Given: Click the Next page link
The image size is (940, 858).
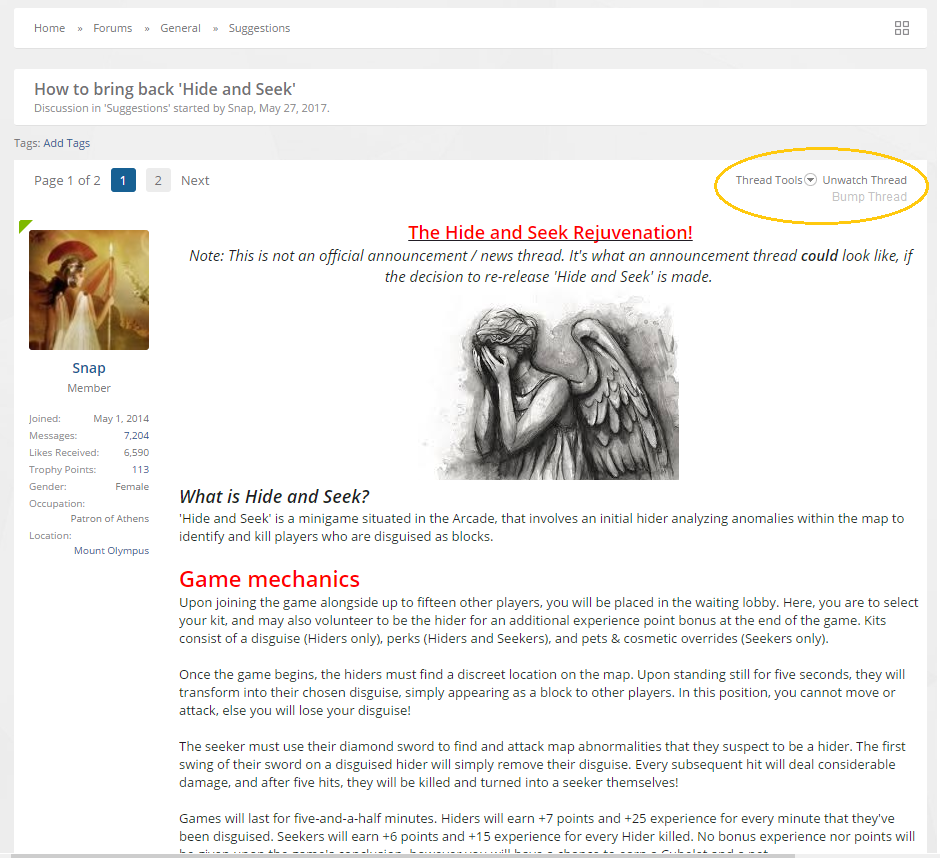Looking at the screenshot, I should pyautogui.click(x=195, y=180).
